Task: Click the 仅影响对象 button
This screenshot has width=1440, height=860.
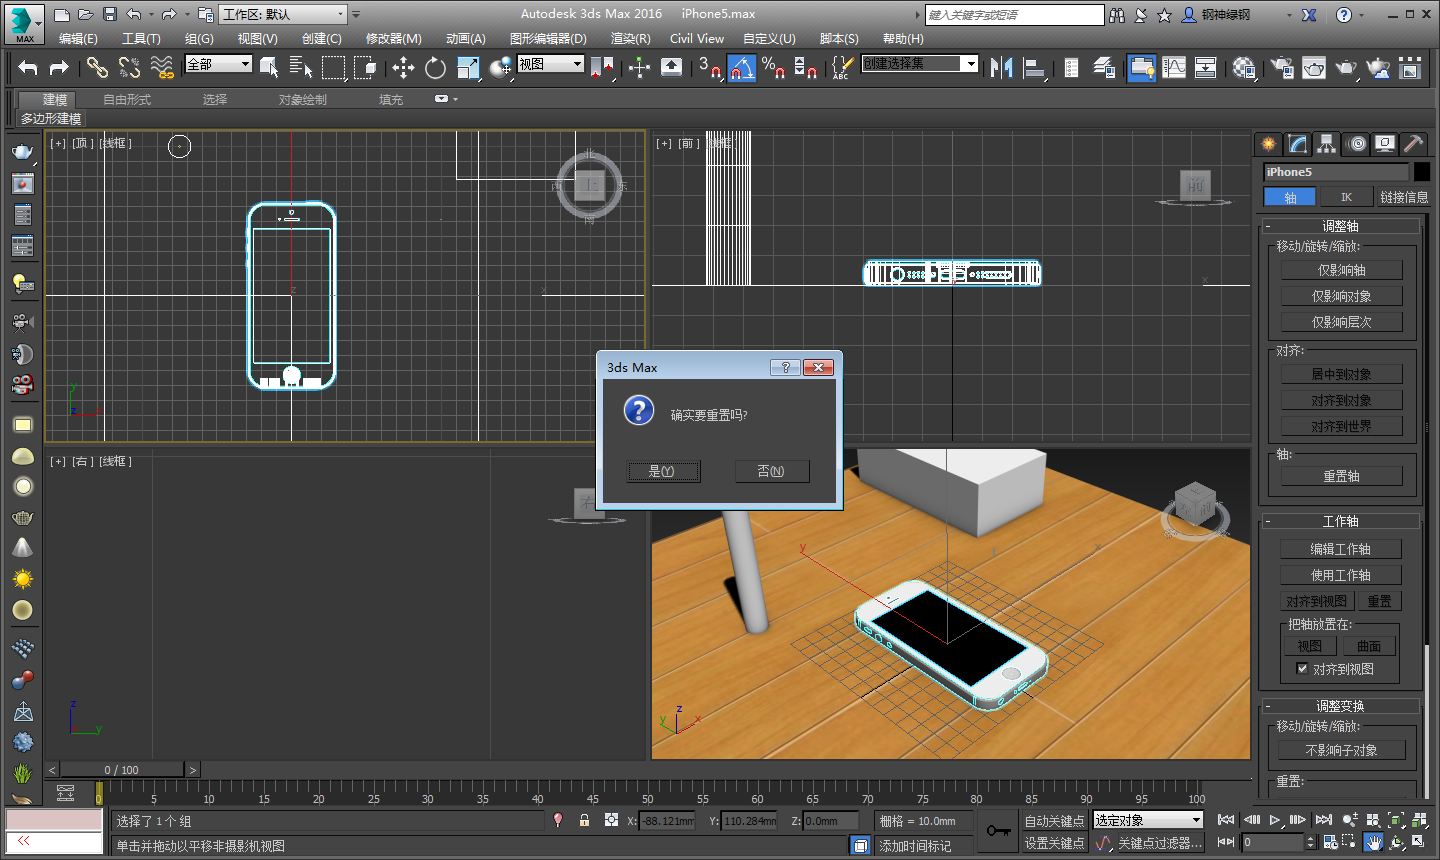Action: 1342,296
